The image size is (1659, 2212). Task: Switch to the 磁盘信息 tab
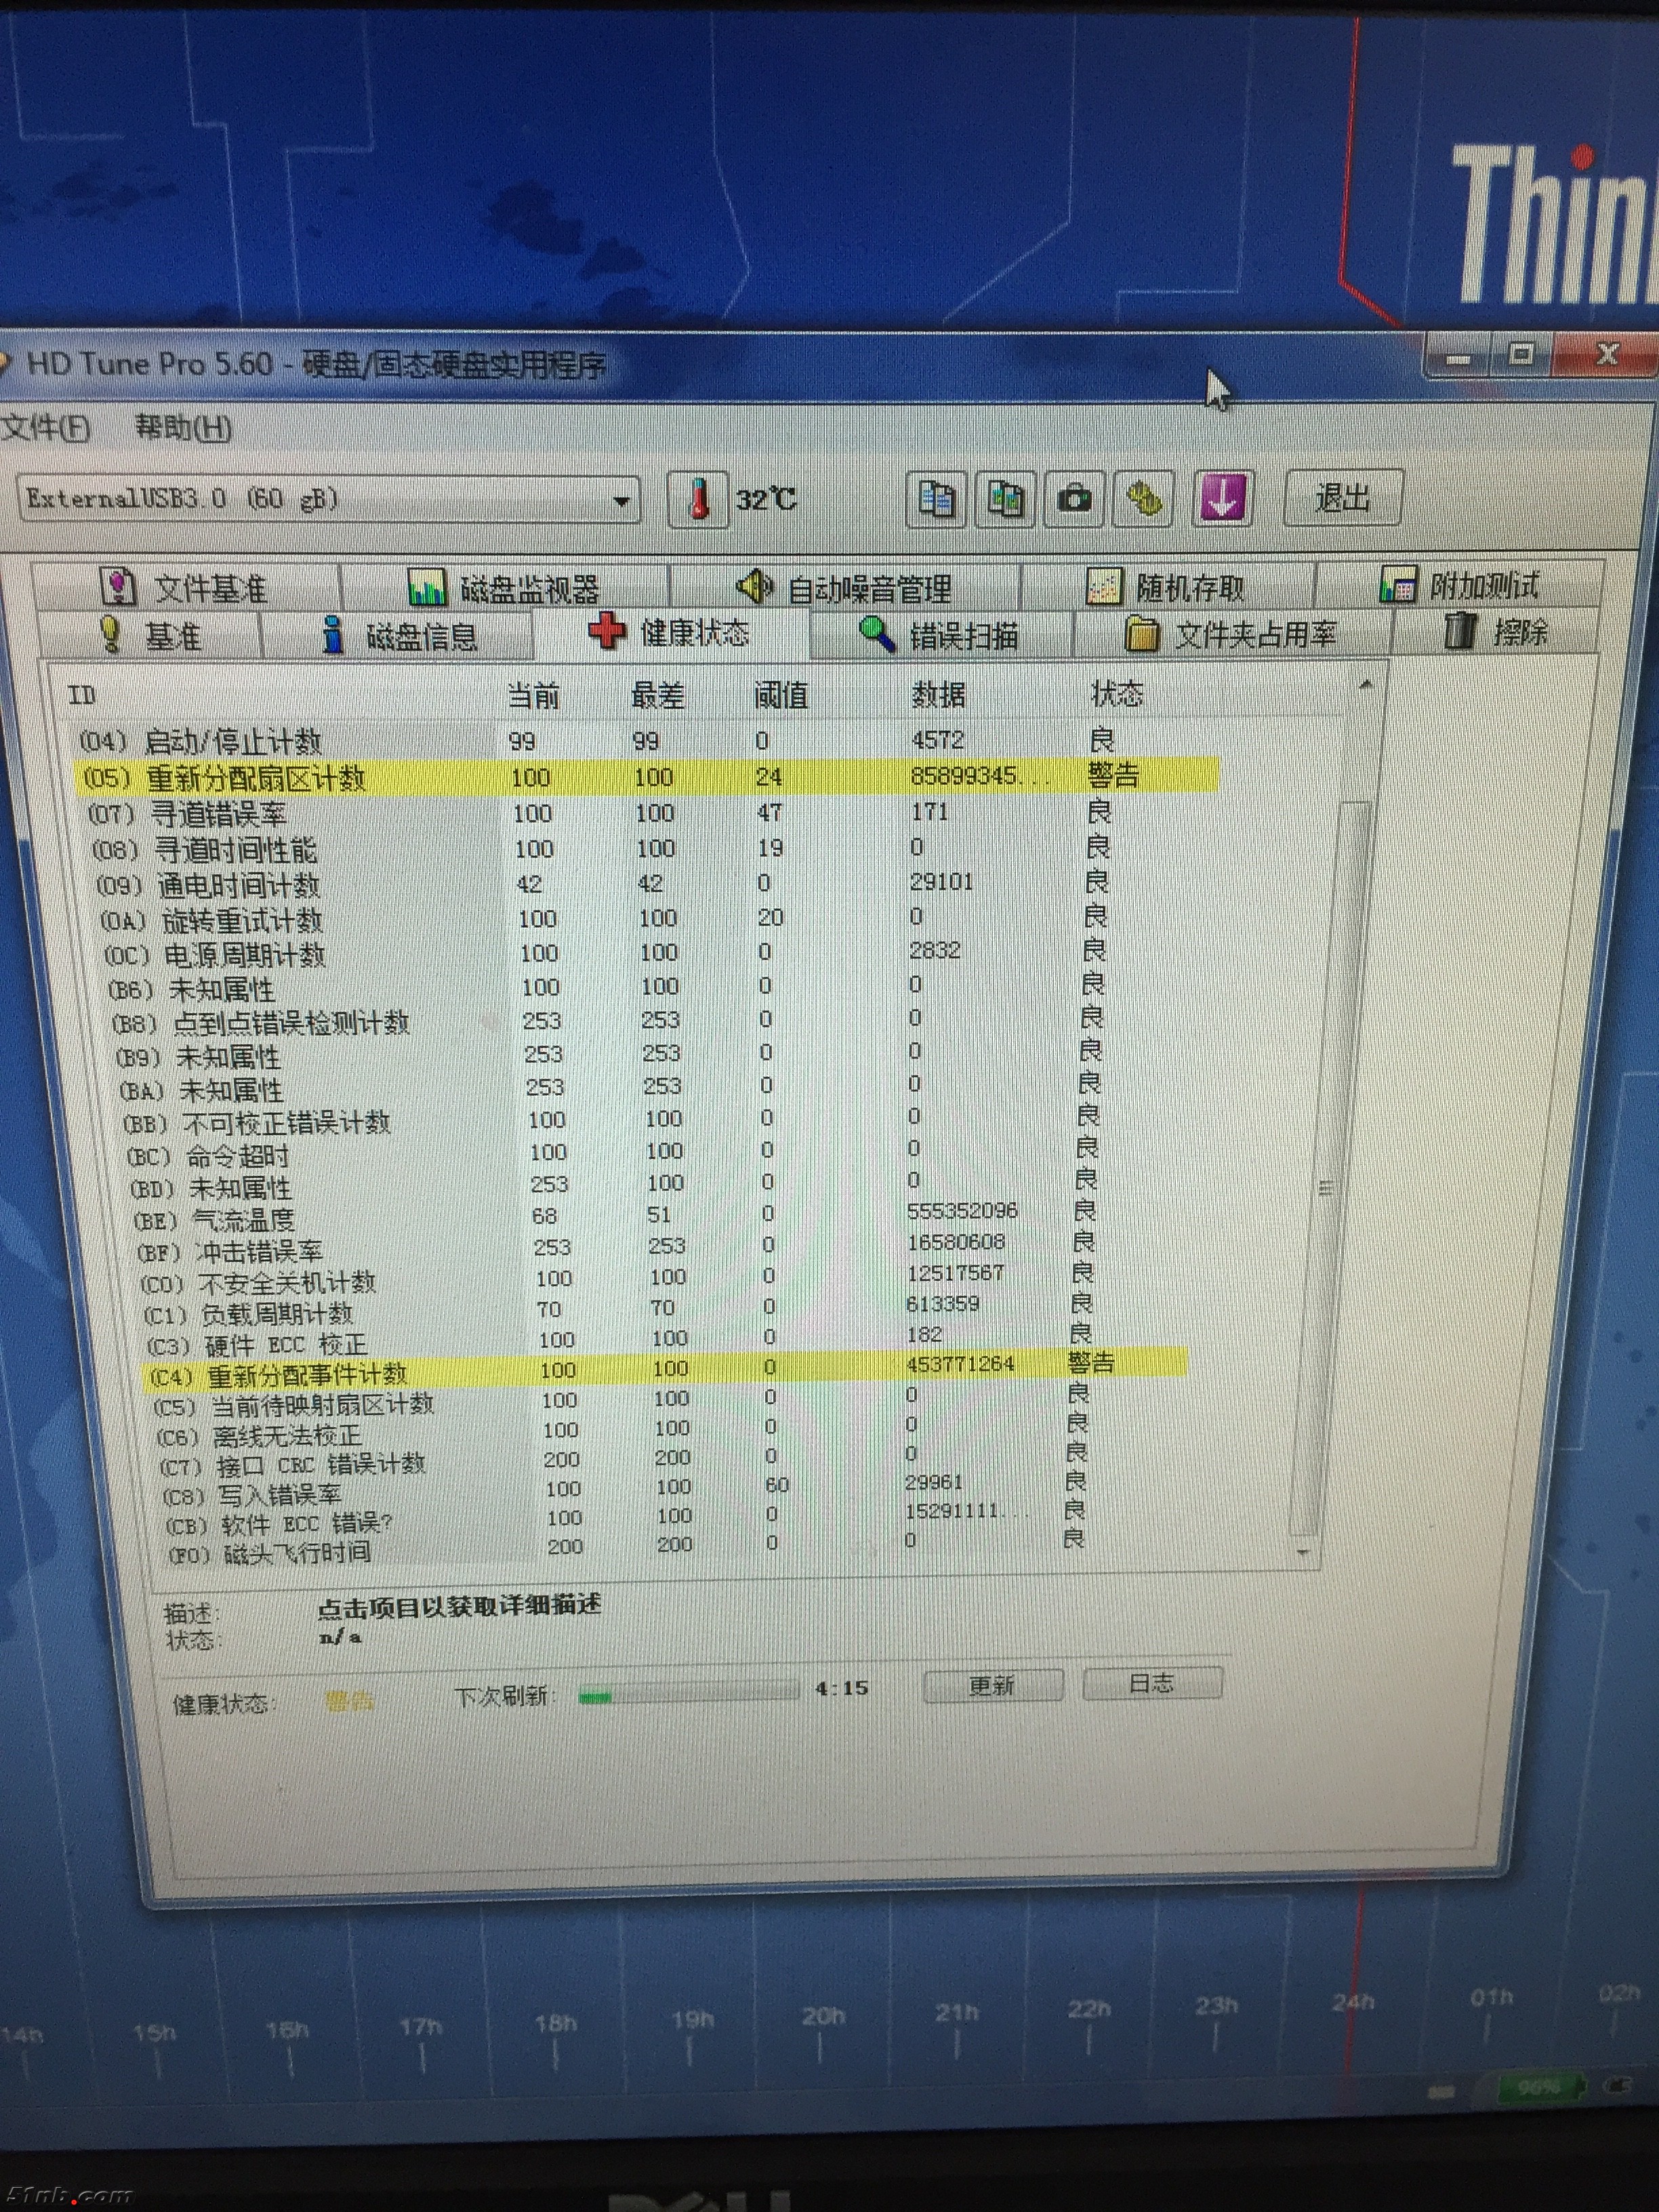coord(398,635)
